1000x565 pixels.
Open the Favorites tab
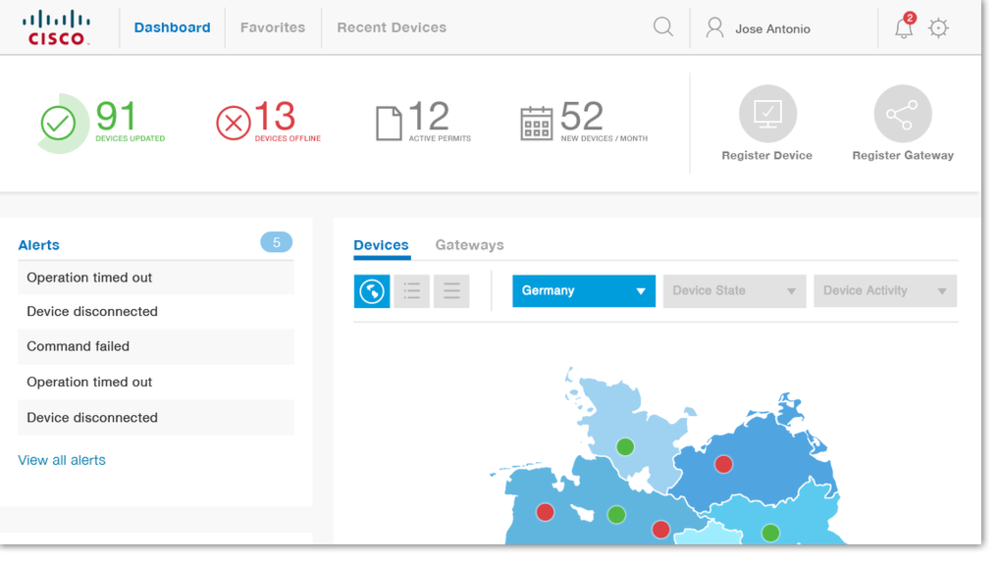272,27
